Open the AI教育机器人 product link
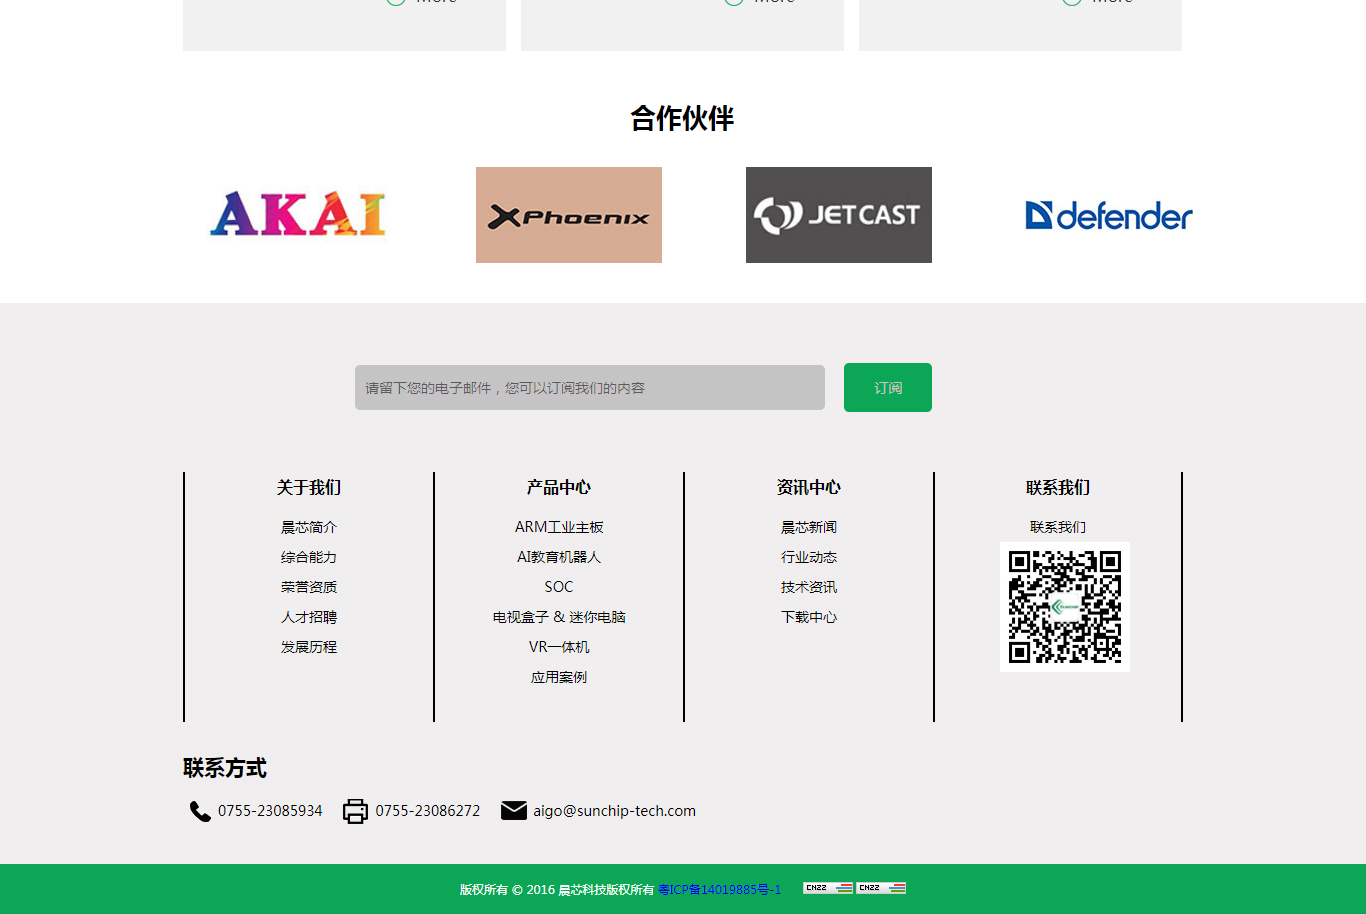The width and height of the screenshot is (1366, 914). pyautogui.click(x=559, y=557)
